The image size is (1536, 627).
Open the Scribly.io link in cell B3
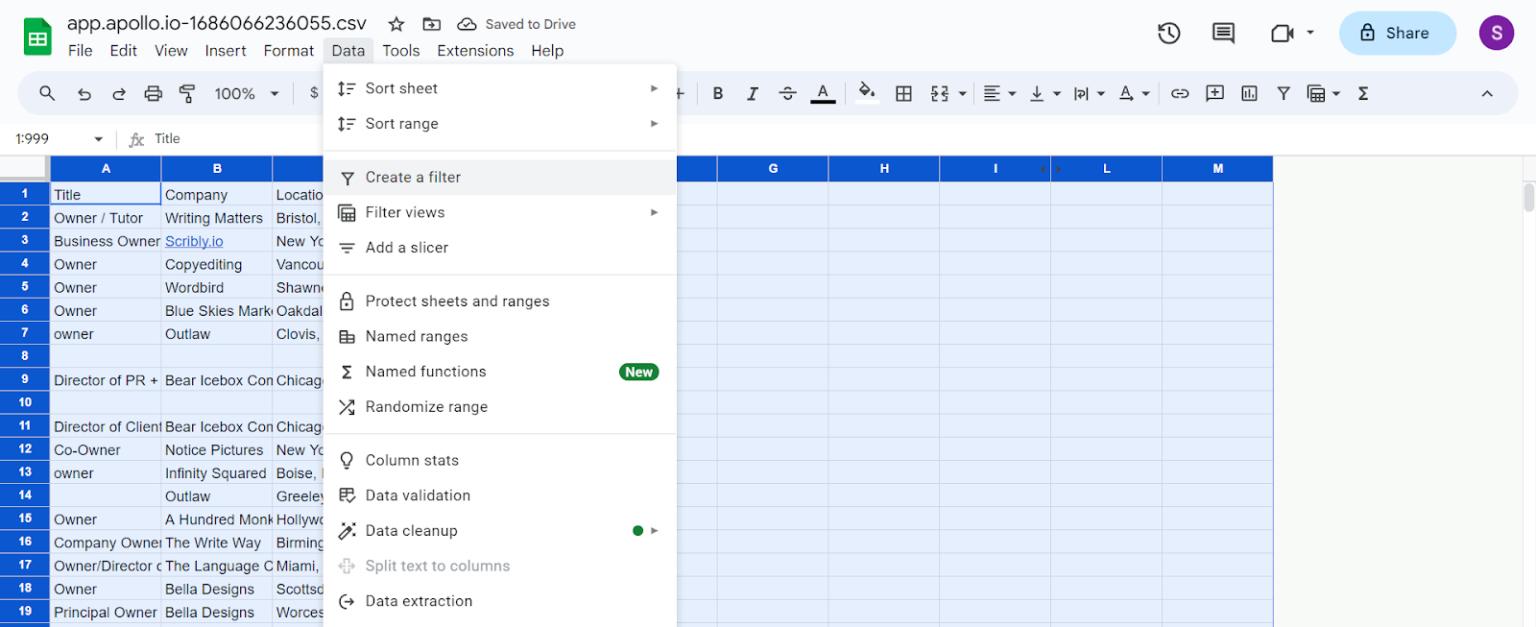194,241
